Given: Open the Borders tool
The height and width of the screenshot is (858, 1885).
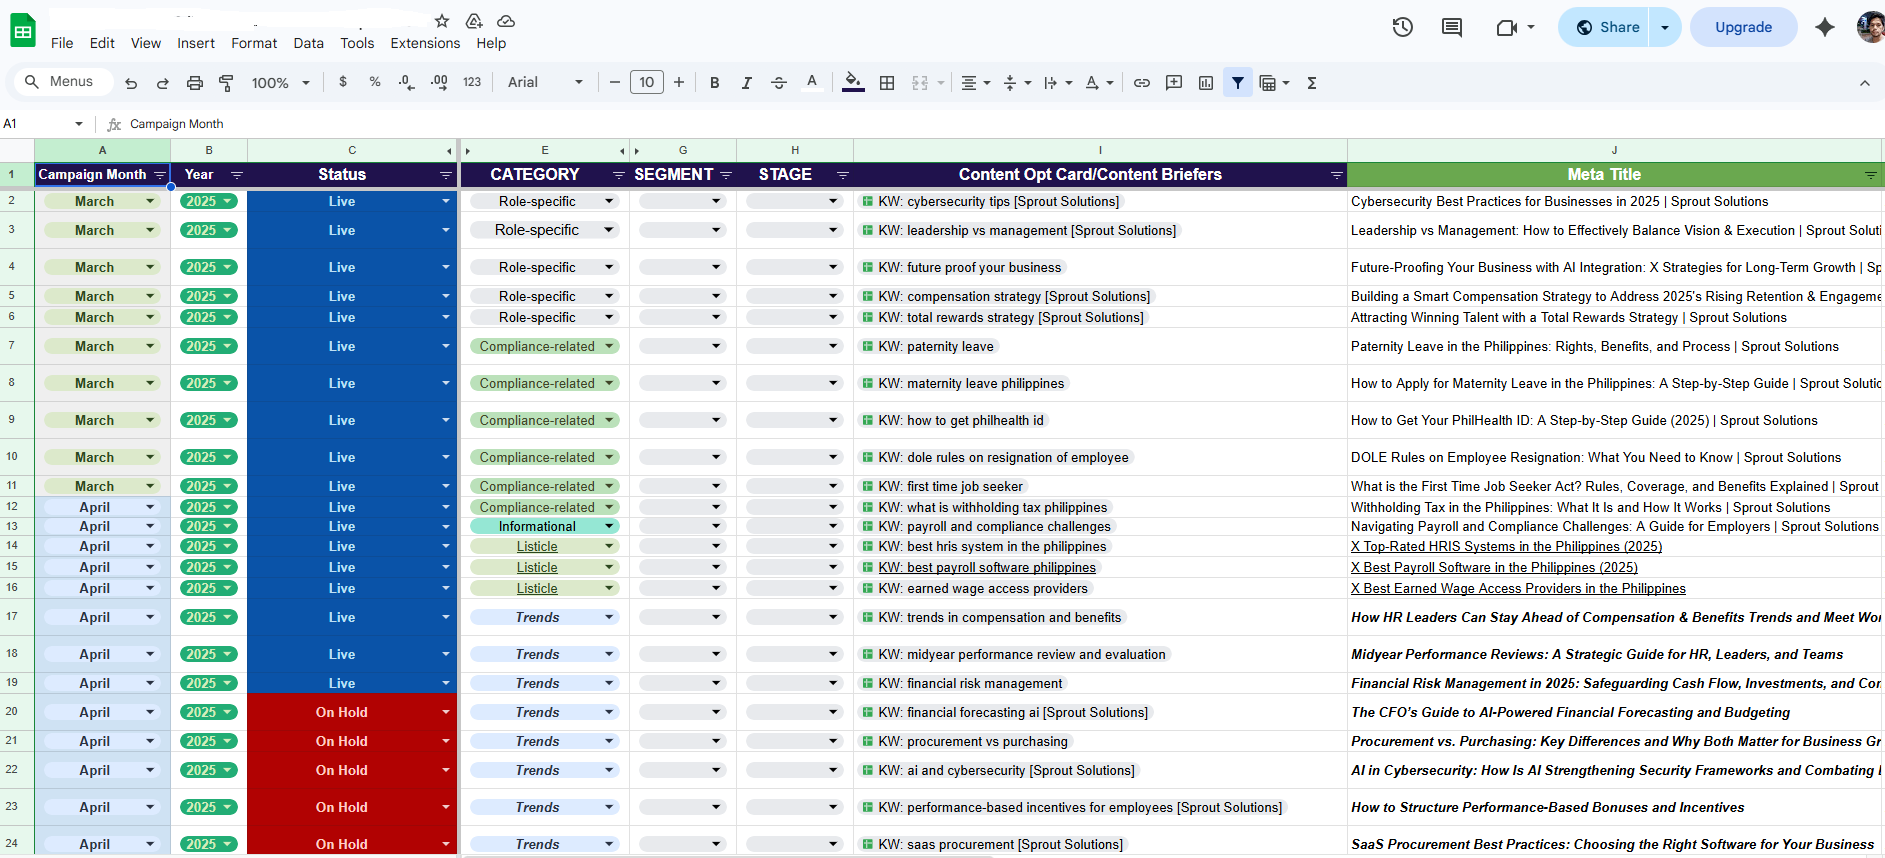Looking at the screenshot, I should tap(887, 83).
